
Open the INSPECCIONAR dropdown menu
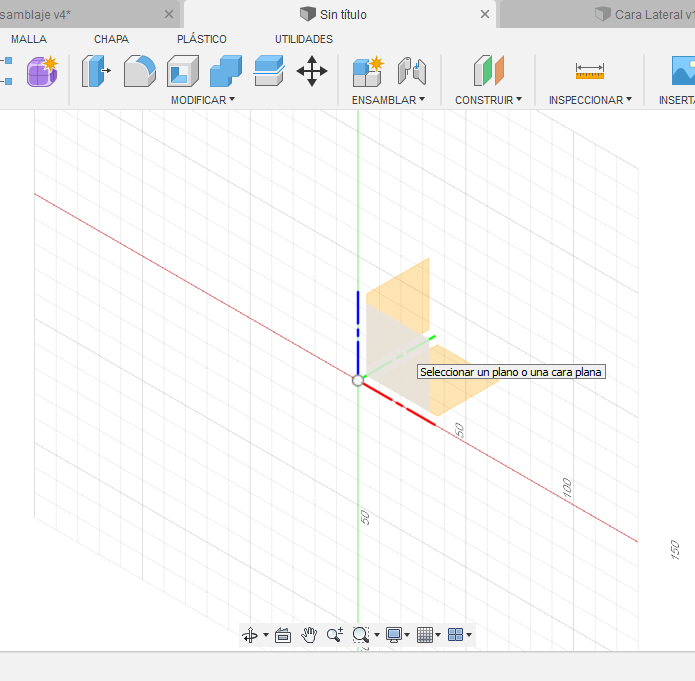click(590, 100)
